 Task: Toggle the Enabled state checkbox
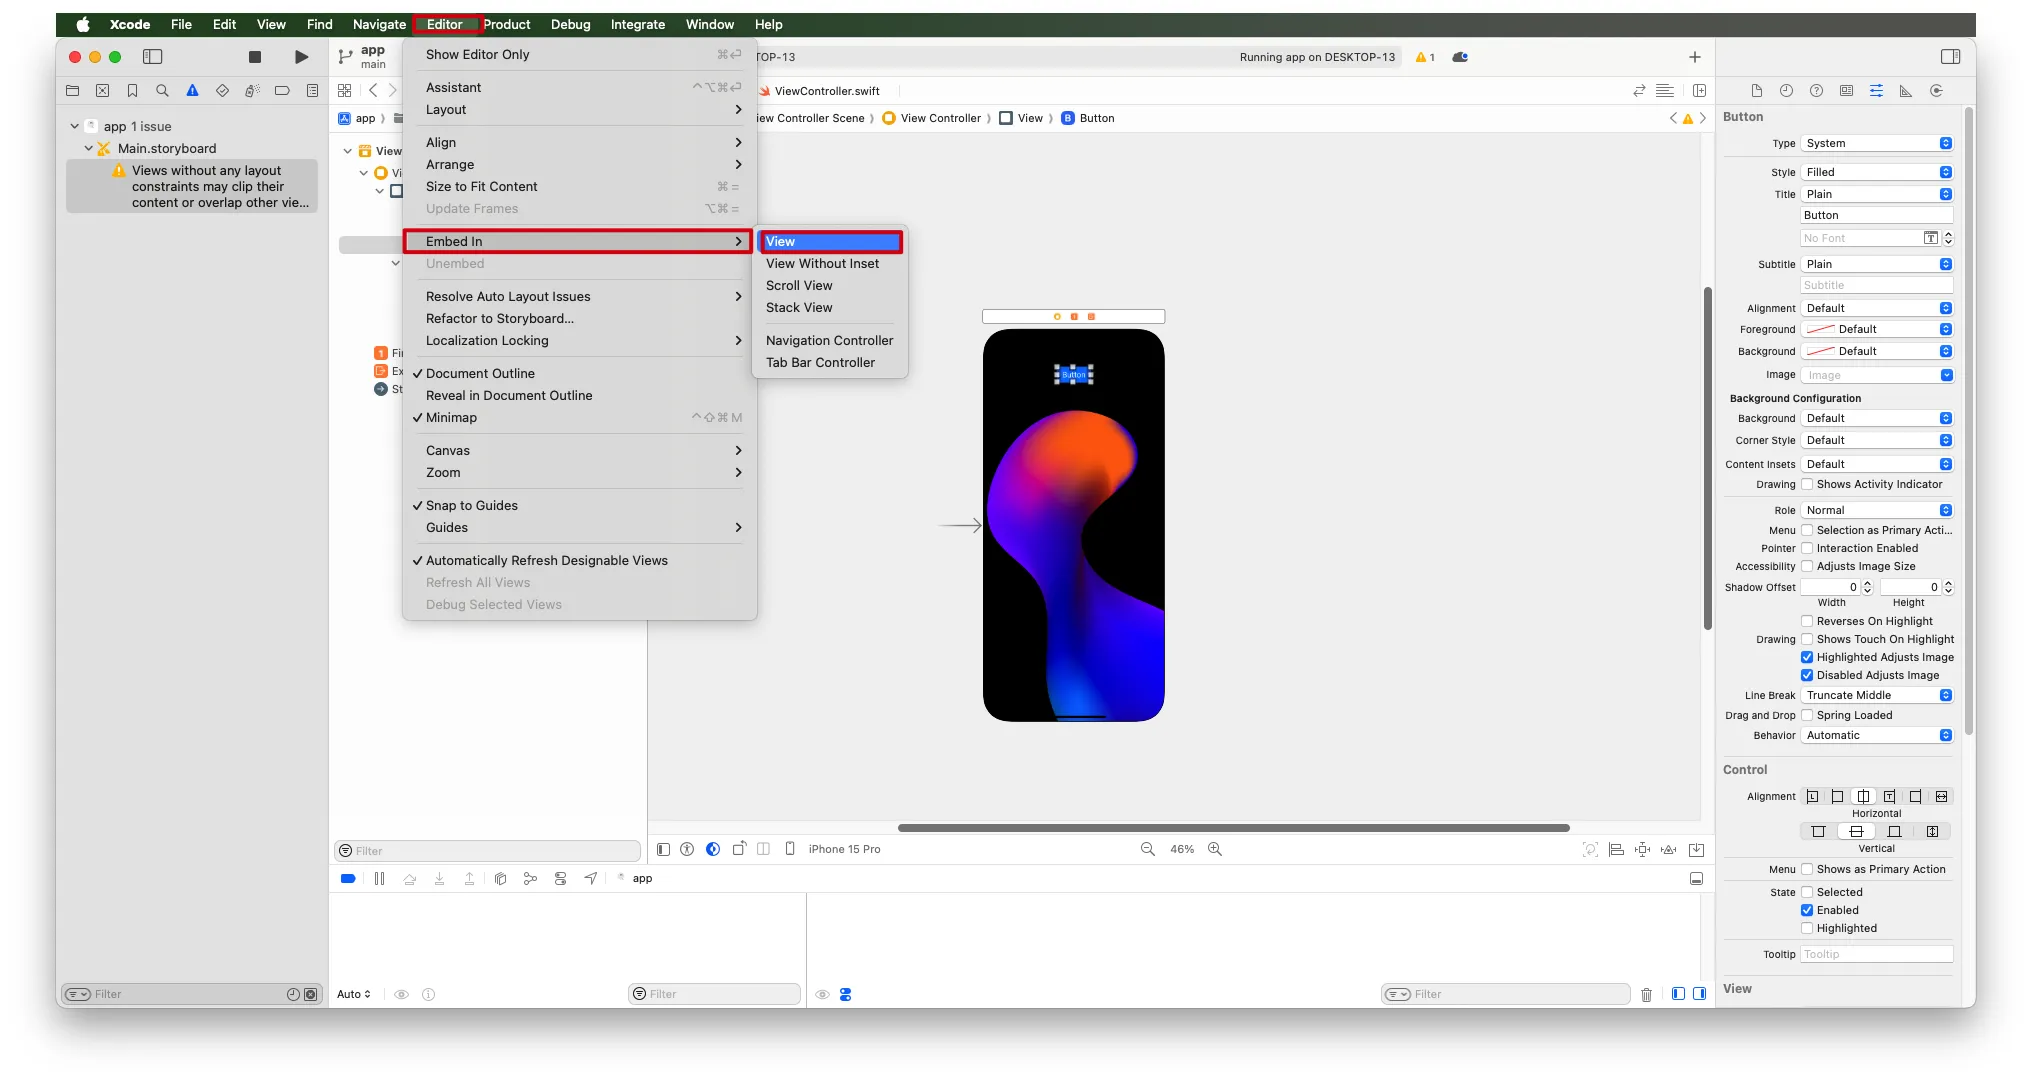(x=1807, y=911)
